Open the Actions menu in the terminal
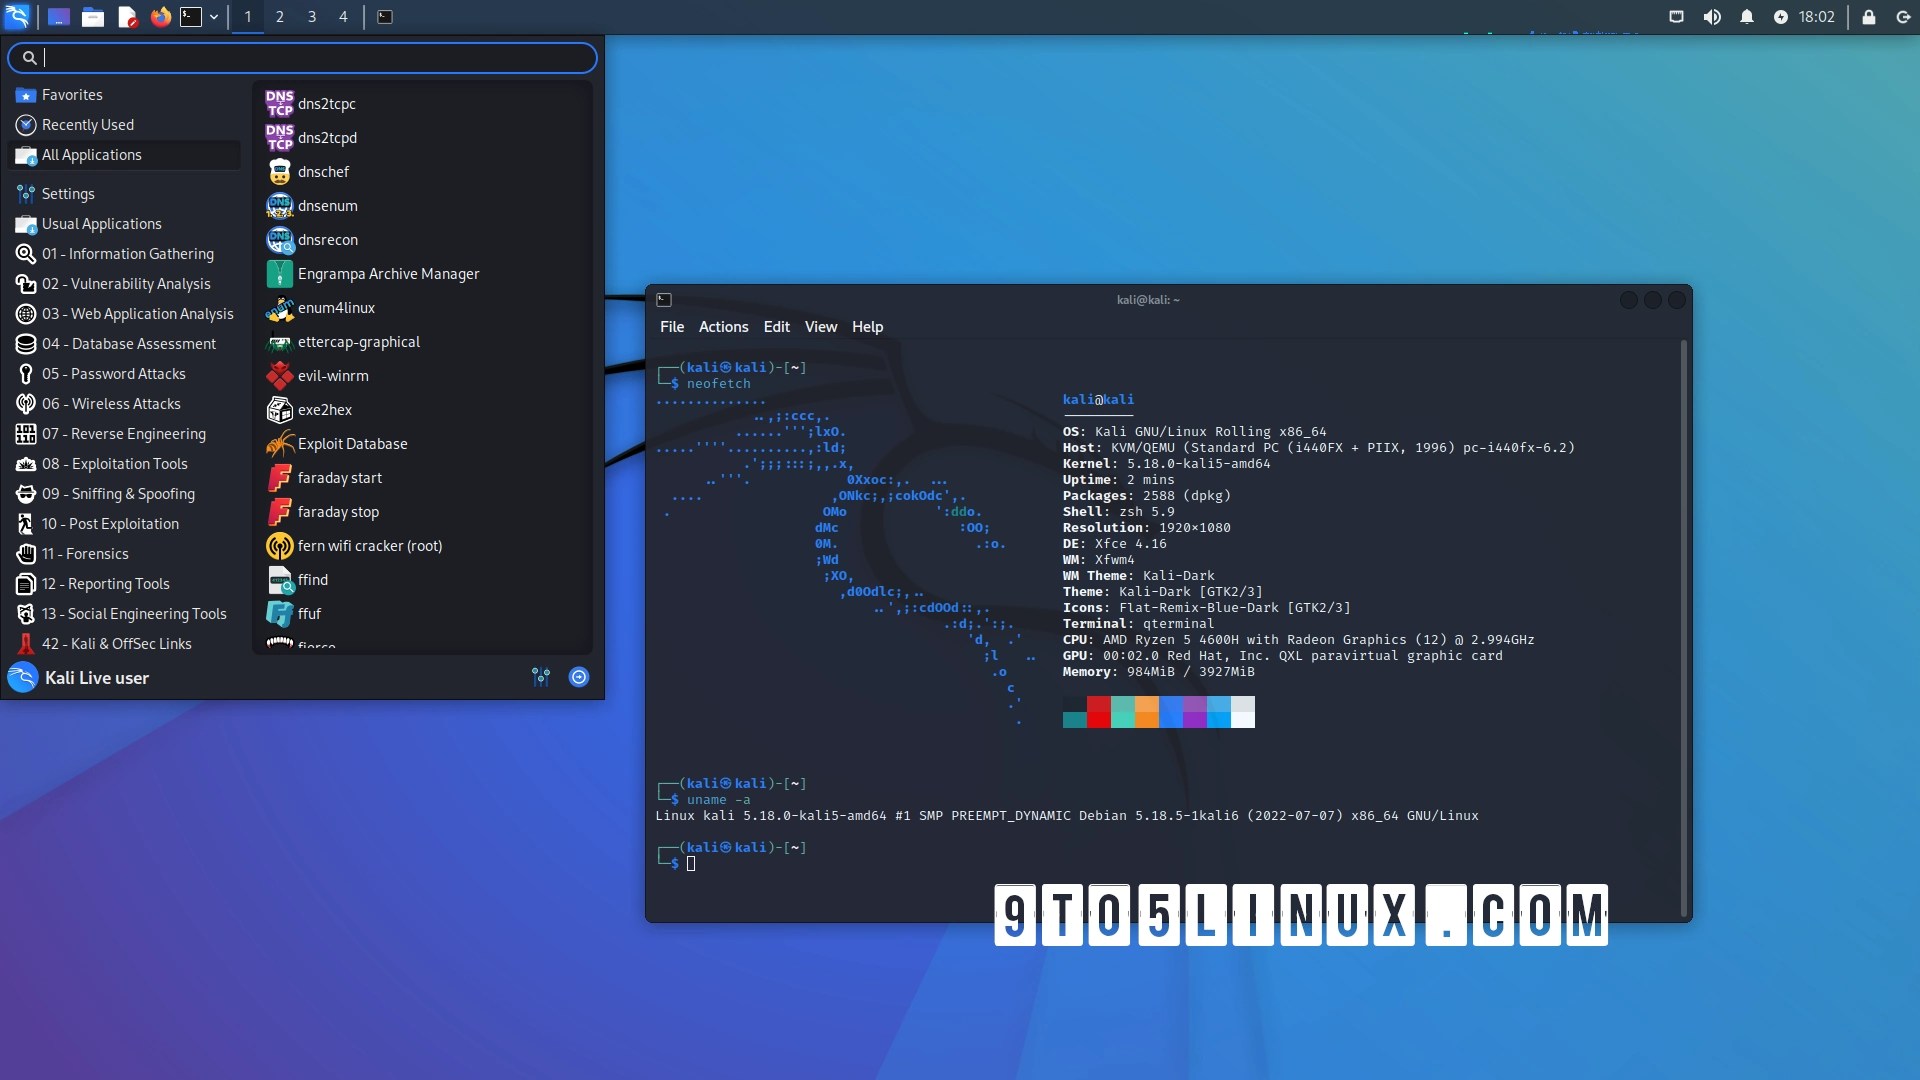 [722, 326]
